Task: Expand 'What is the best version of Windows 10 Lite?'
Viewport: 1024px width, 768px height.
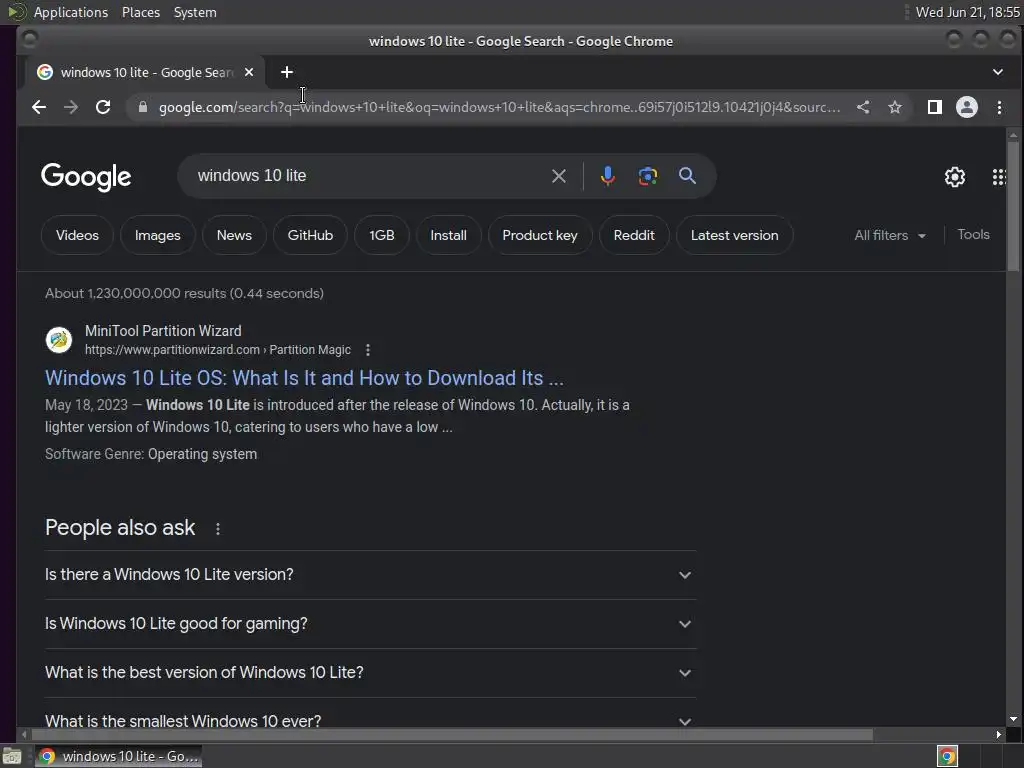Action: 370,673
